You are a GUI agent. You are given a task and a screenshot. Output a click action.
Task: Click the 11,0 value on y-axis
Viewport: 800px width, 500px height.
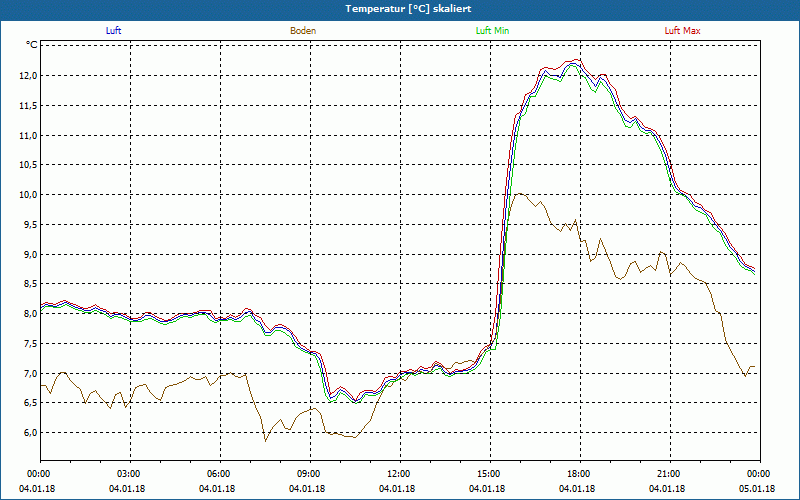(28, 135)
